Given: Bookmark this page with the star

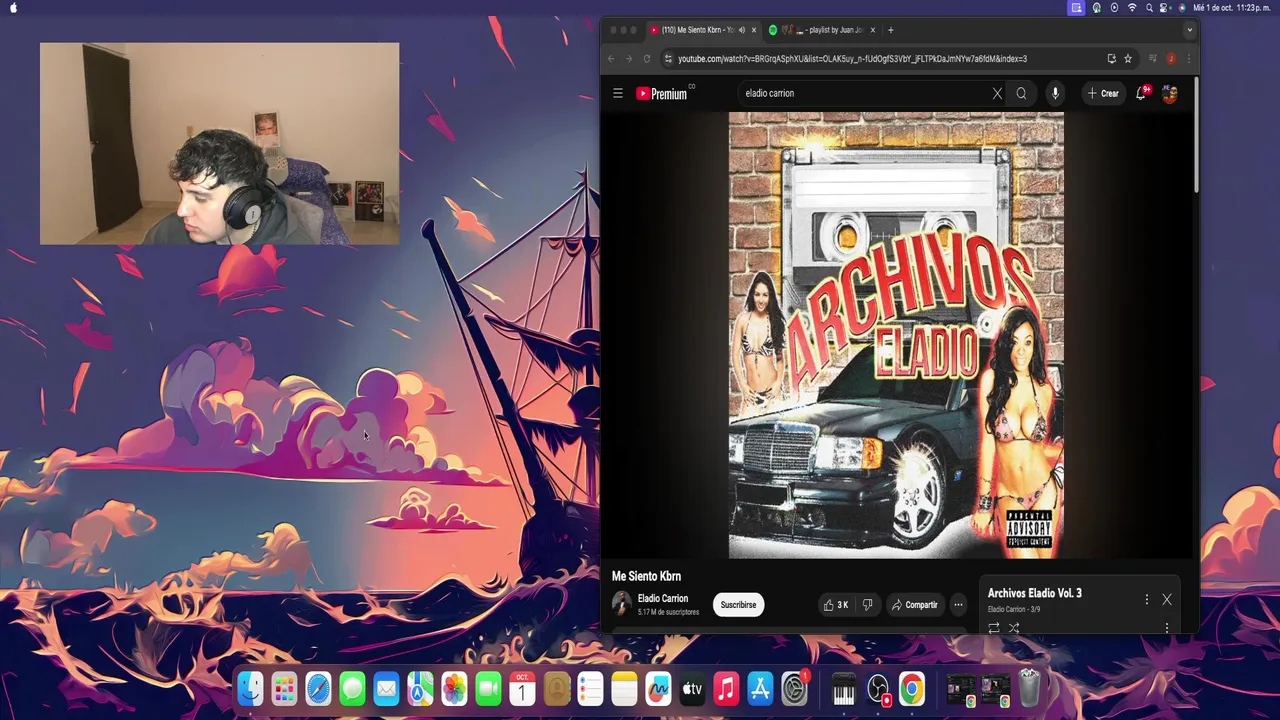Looking at the screenshot, I should 1128,59.
